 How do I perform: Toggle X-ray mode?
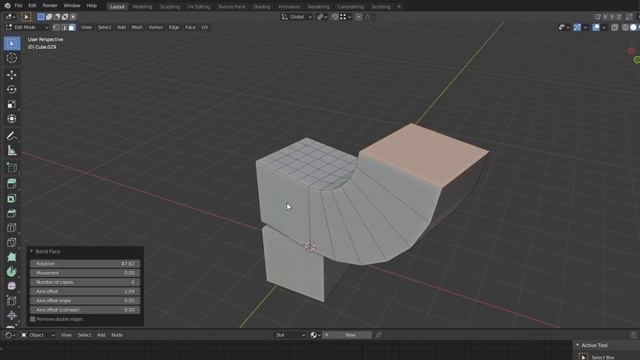click(x=615, y=27)
